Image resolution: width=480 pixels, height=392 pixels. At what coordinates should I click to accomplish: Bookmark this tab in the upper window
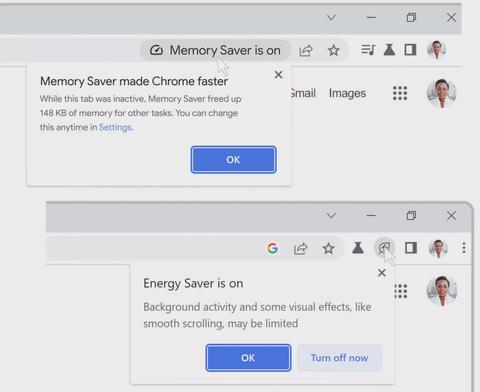point(333,50)
